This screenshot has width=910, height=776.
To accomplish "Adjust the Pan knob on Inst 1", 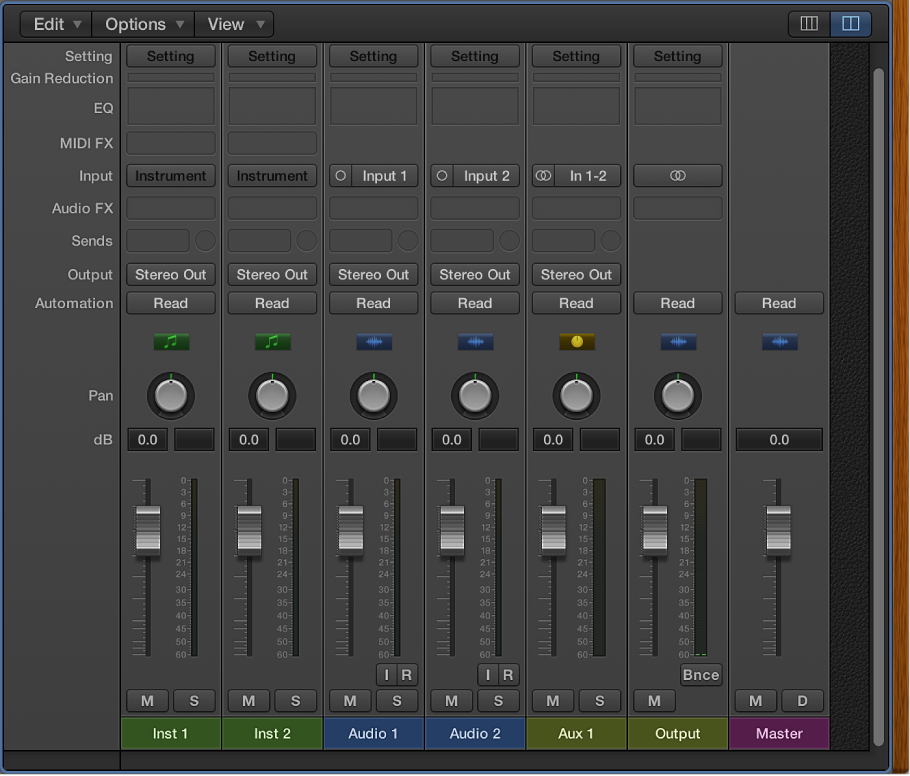I will click(170, 394).
